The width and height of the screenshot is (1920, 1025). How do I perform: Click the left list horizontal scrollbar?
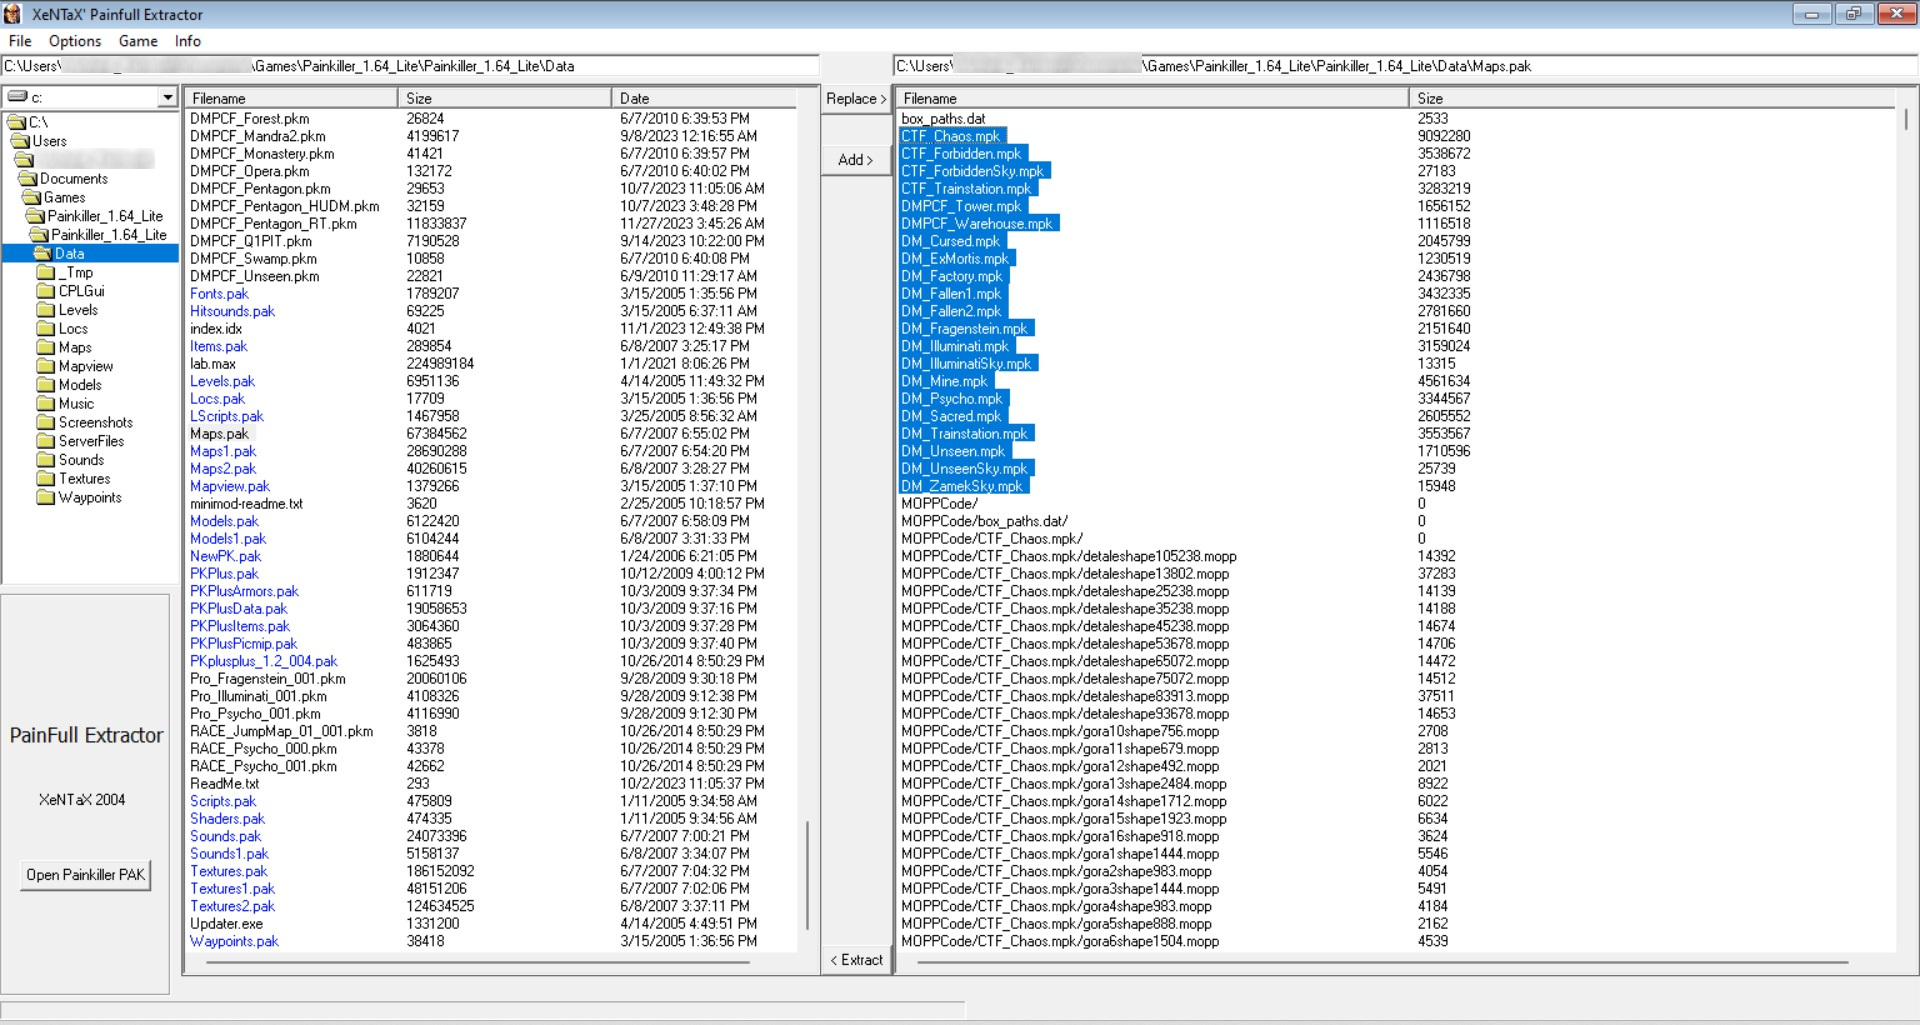tap(478, 962)
